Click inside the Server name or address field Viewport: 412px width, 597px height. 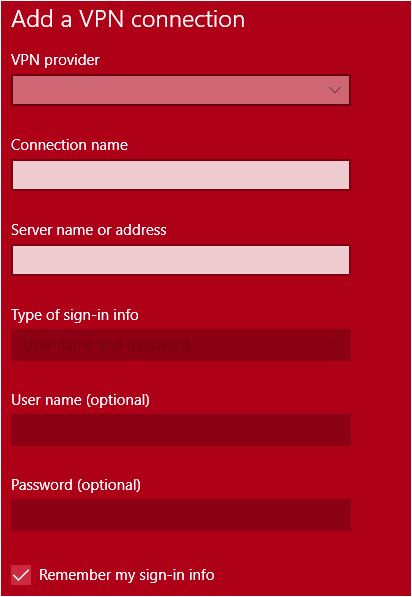click(181, 260)
